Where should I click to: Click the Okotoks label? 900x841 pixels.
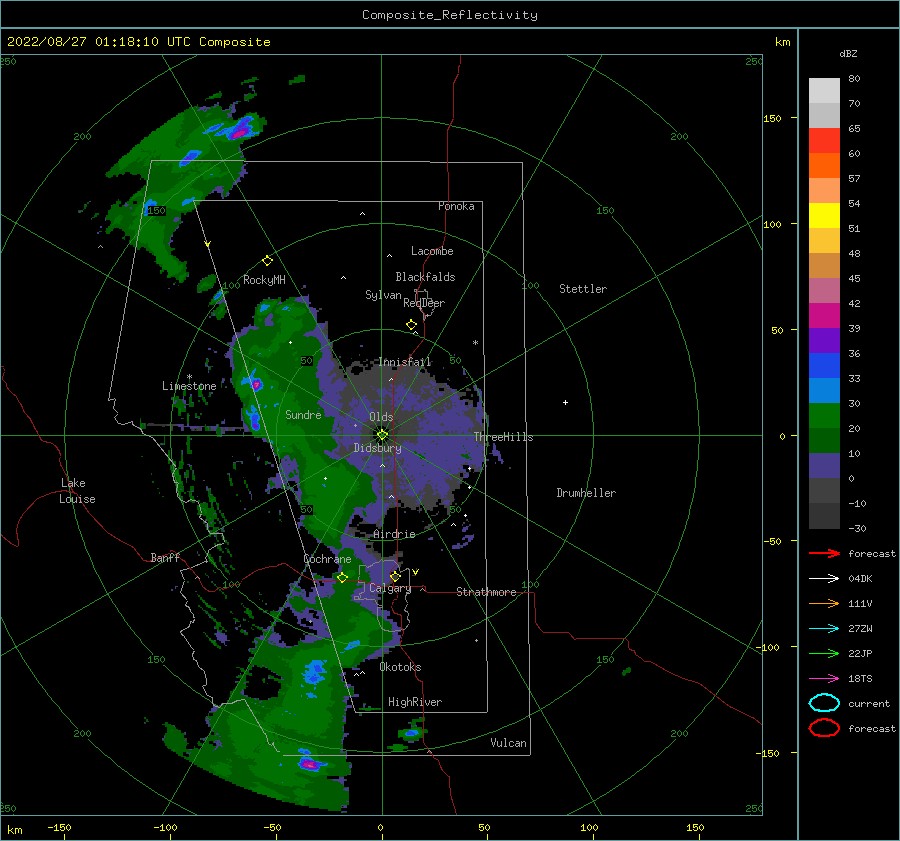400,668
